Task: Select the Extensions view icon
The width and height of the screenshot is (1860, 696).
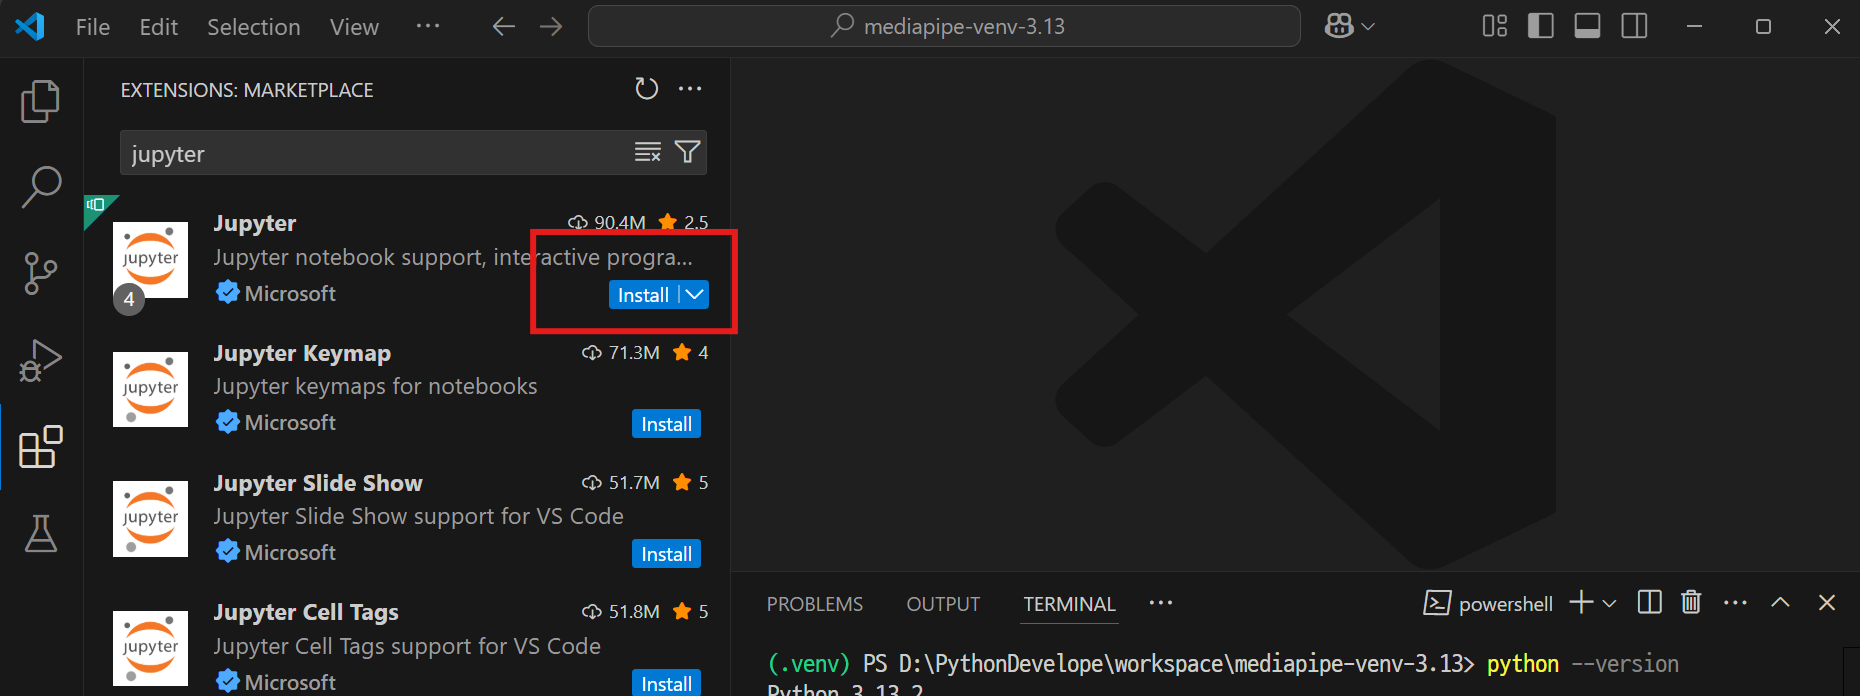Action: click(x=41, y=447)
